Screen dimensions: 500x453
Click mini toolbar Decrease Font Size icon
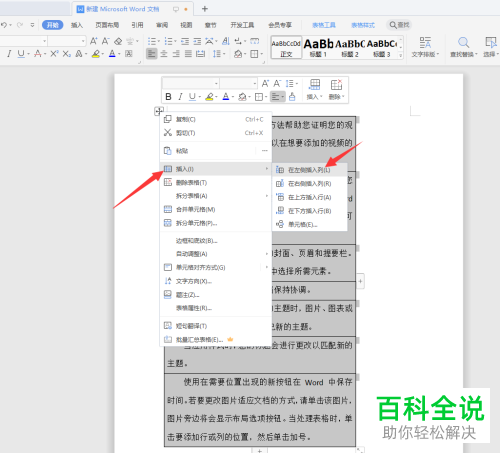[x=277, y=83]
